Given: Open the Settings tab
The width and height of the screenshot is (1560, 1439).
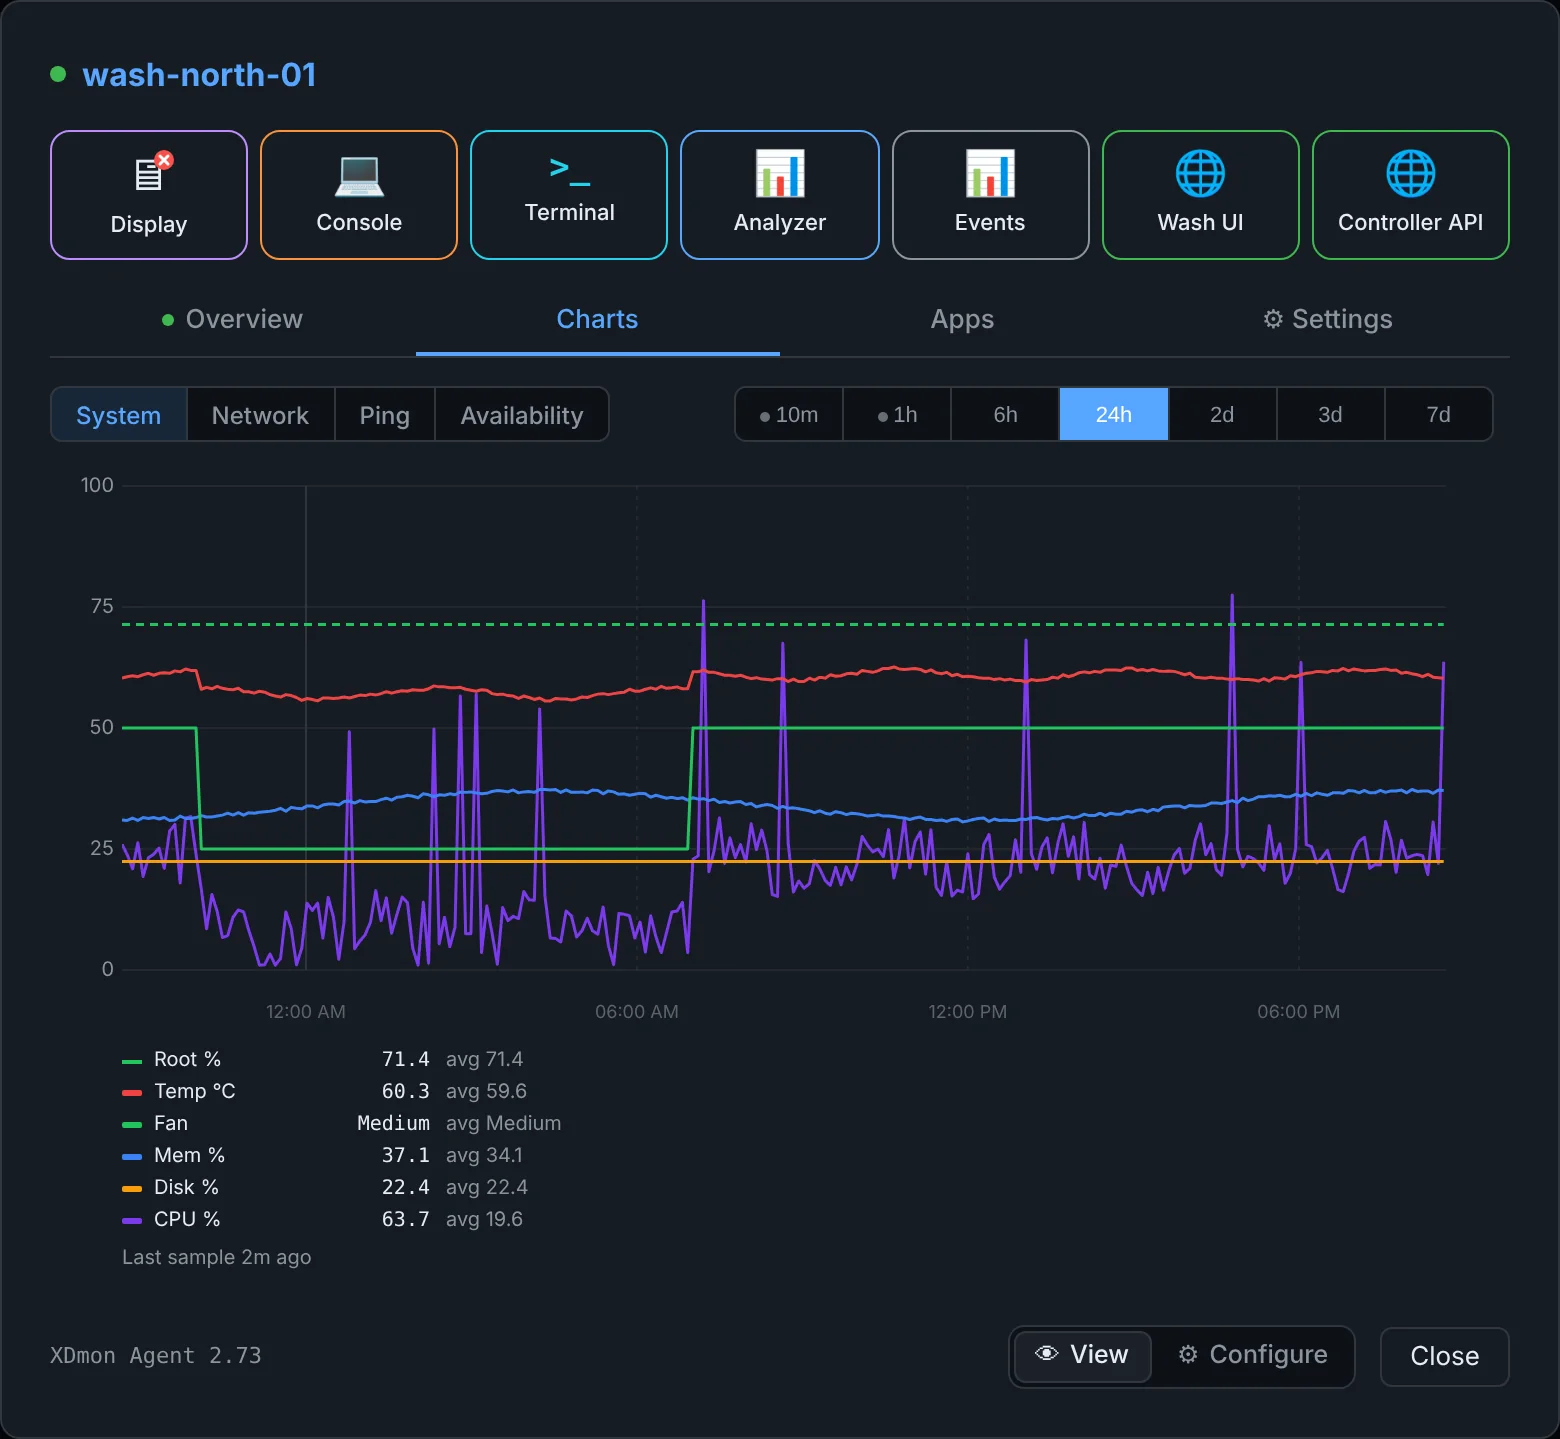Looking at the screenshot, I should (1327, 319).
